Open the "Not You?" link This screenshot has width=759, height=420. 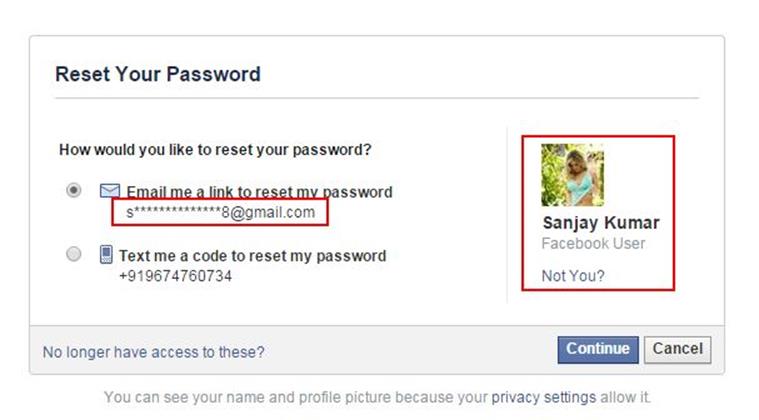point(572,275)
